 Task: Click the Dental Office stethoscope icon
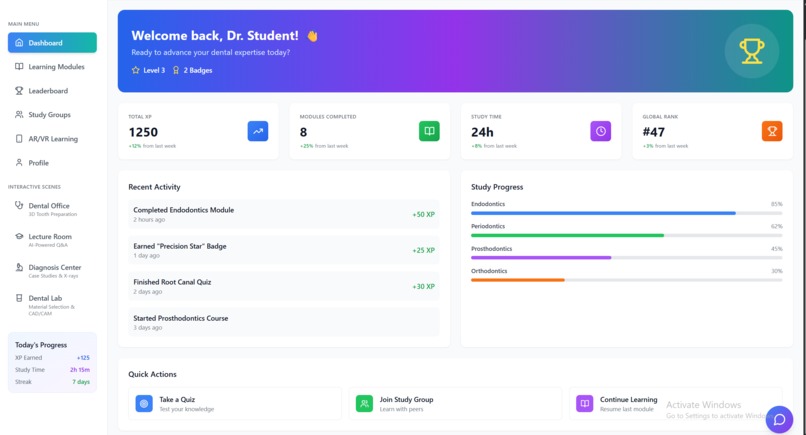pos(19,205)
